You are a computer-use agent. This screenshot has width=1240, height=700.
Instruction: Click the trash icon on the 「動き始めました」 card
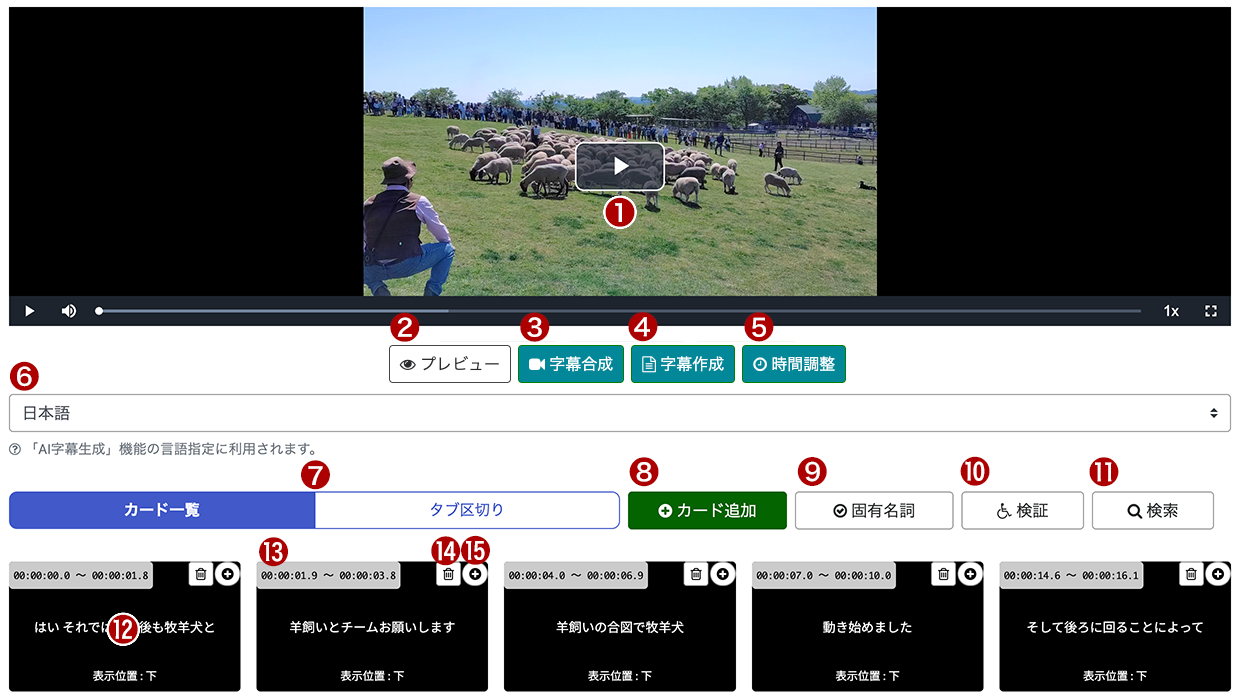[x=943, y=575]
